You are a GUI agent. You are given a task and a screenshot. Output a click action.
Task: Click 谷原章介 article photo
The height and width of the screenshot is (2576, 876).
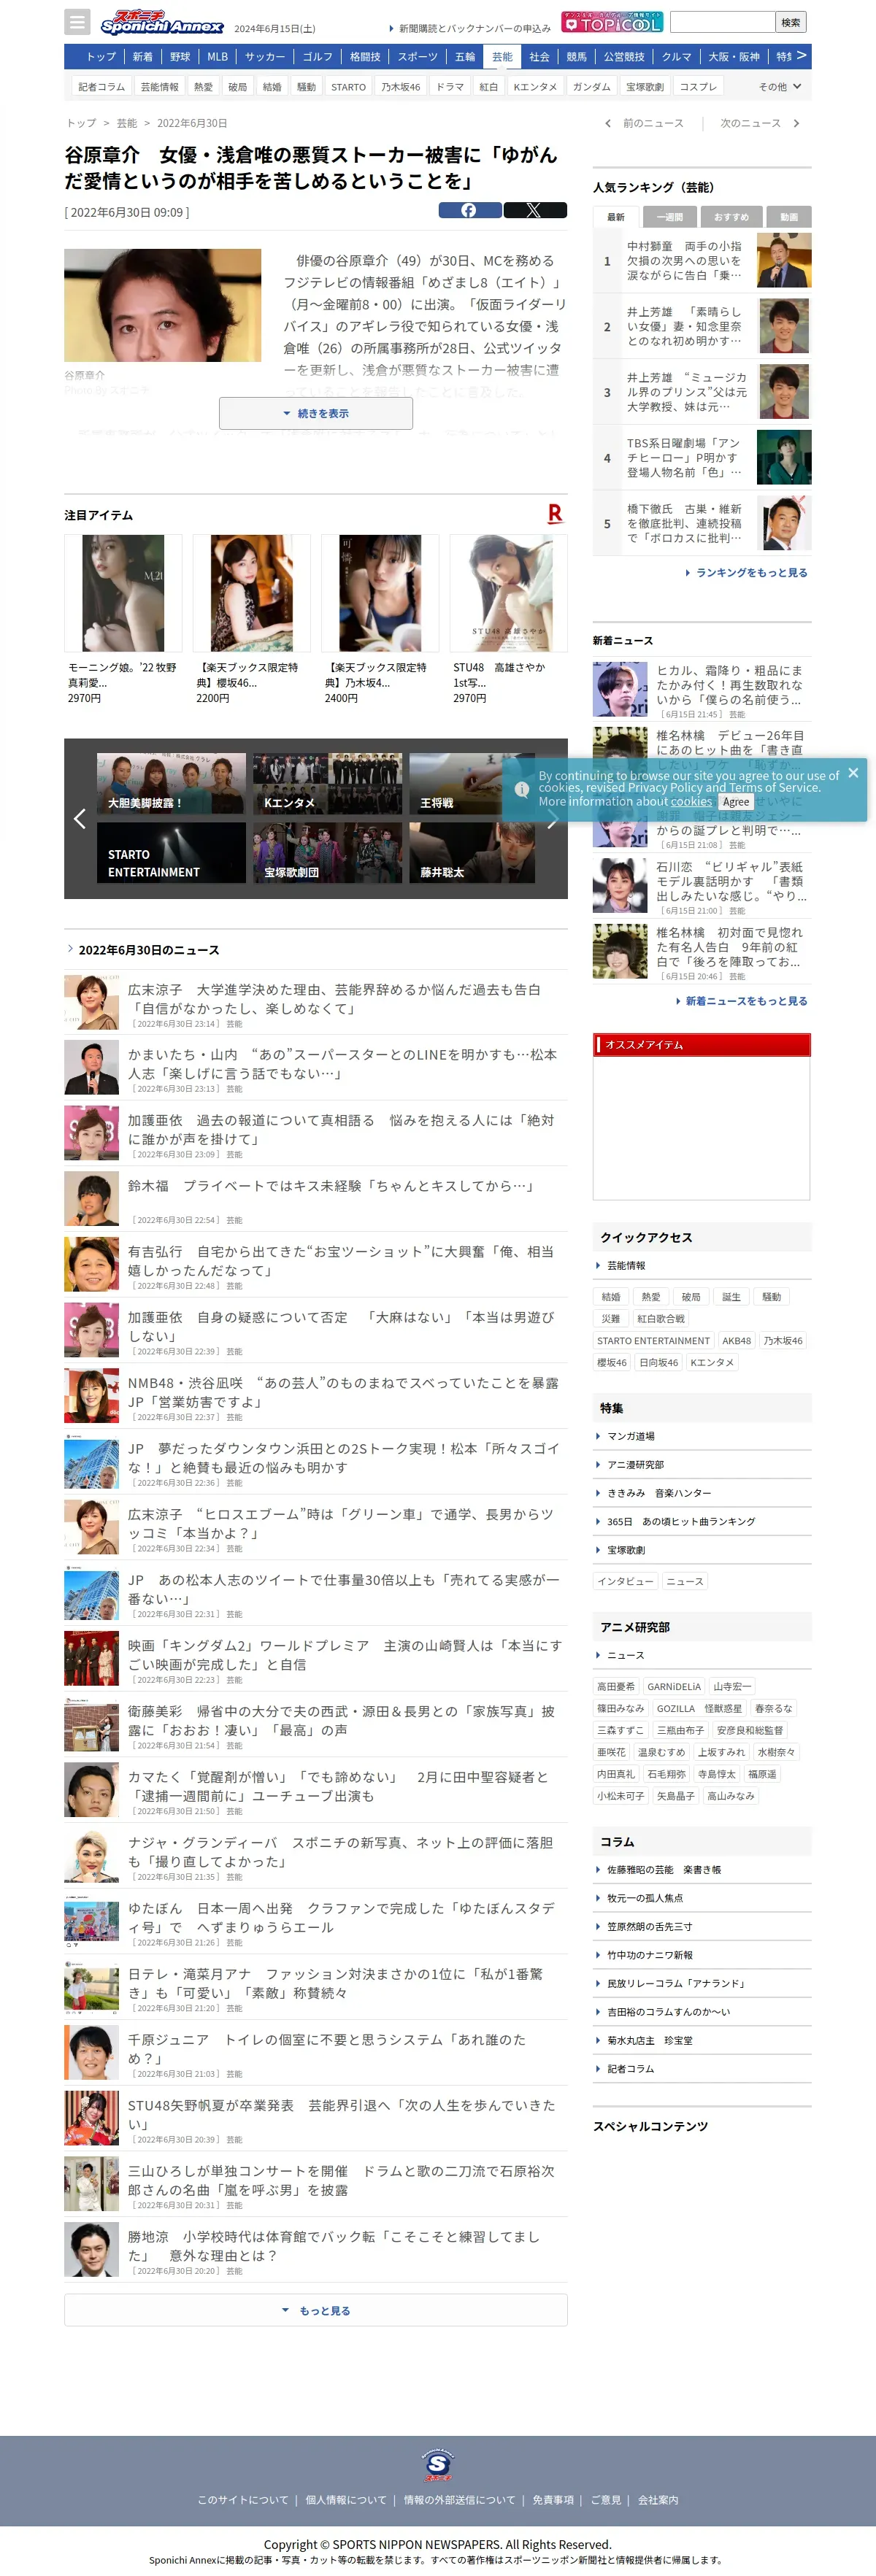click(163, 305)
